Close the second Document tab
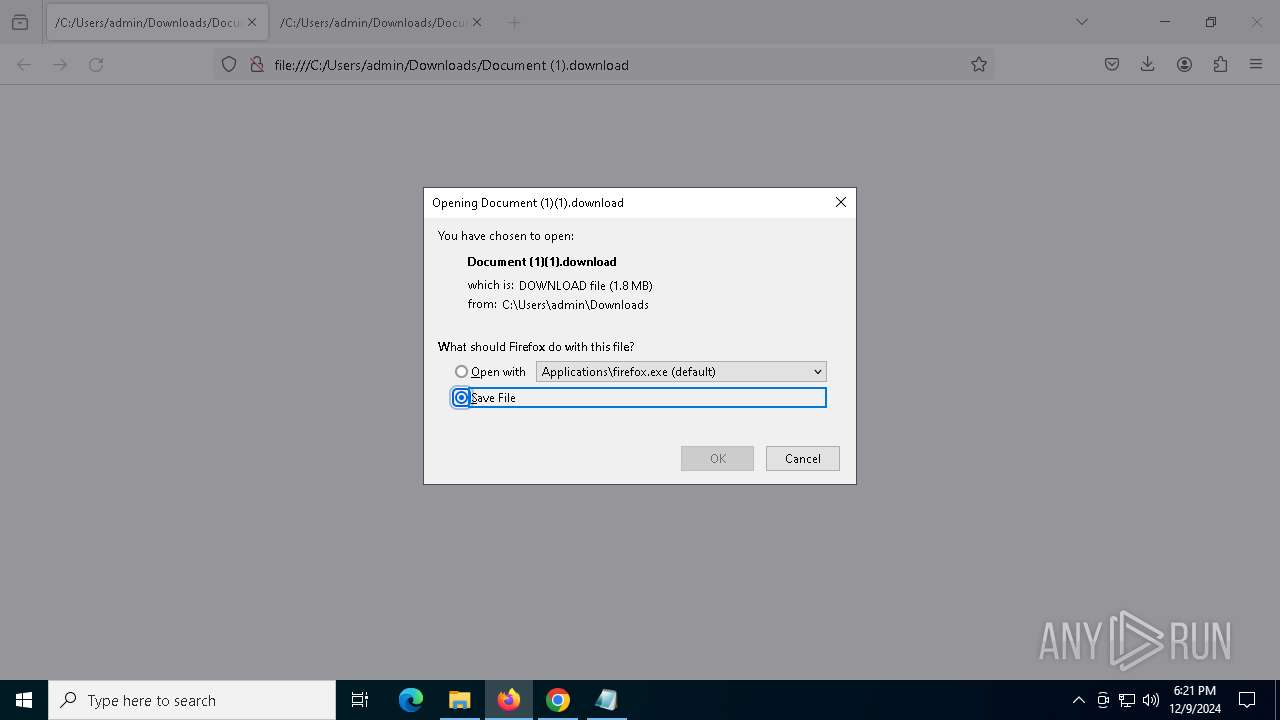Image resolution: width=1280 pixels, height=720 pixels. click(x=476, y=22)
